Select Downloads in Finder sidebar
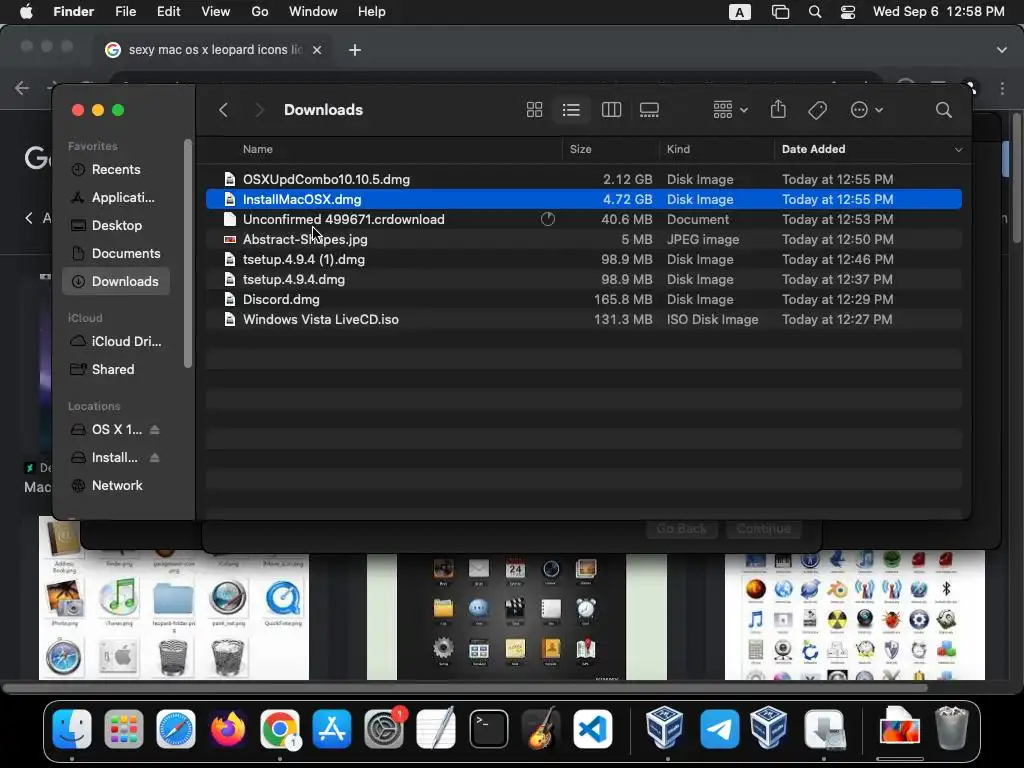Viewport: 1024px width, 768px height. pos(116,281)
